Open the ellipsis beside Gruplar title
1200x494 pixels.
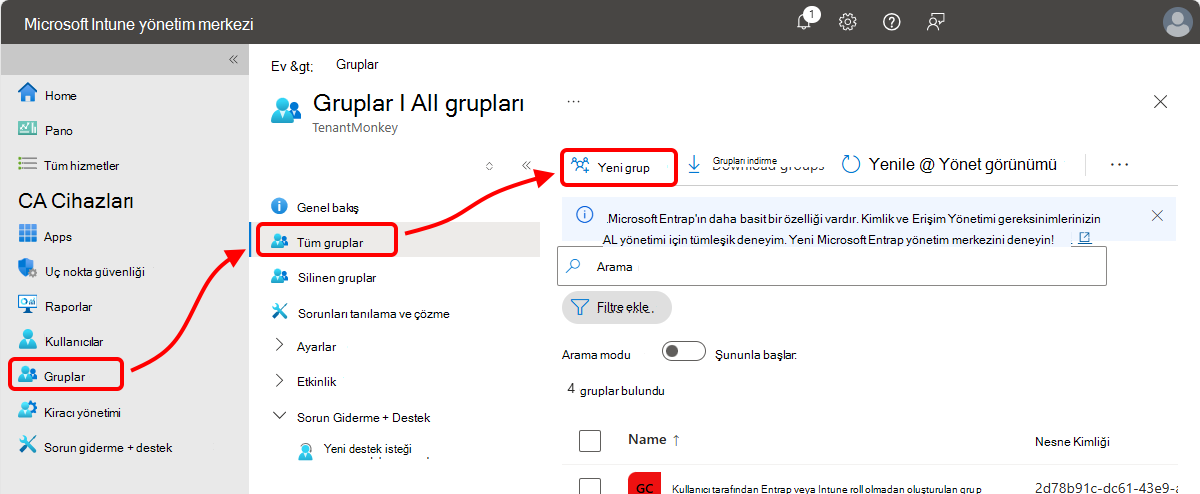coord(574,101)
